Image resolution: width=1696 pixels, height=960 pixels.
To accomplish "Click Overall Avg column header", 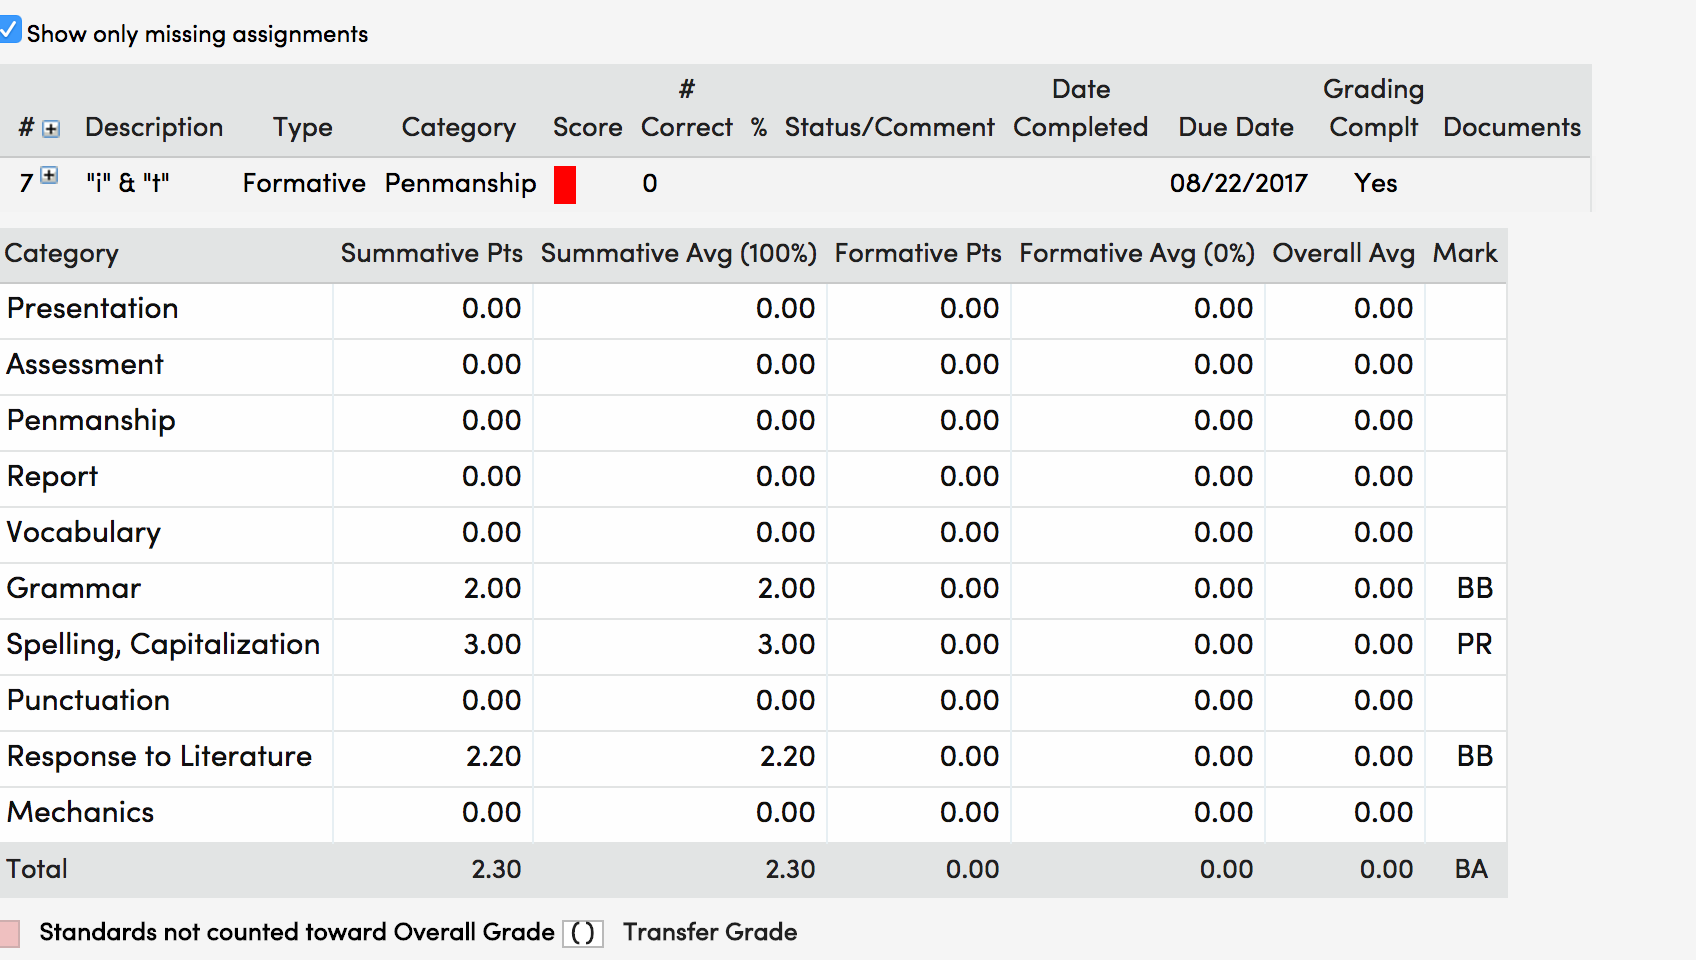I will pos(1343,253).
